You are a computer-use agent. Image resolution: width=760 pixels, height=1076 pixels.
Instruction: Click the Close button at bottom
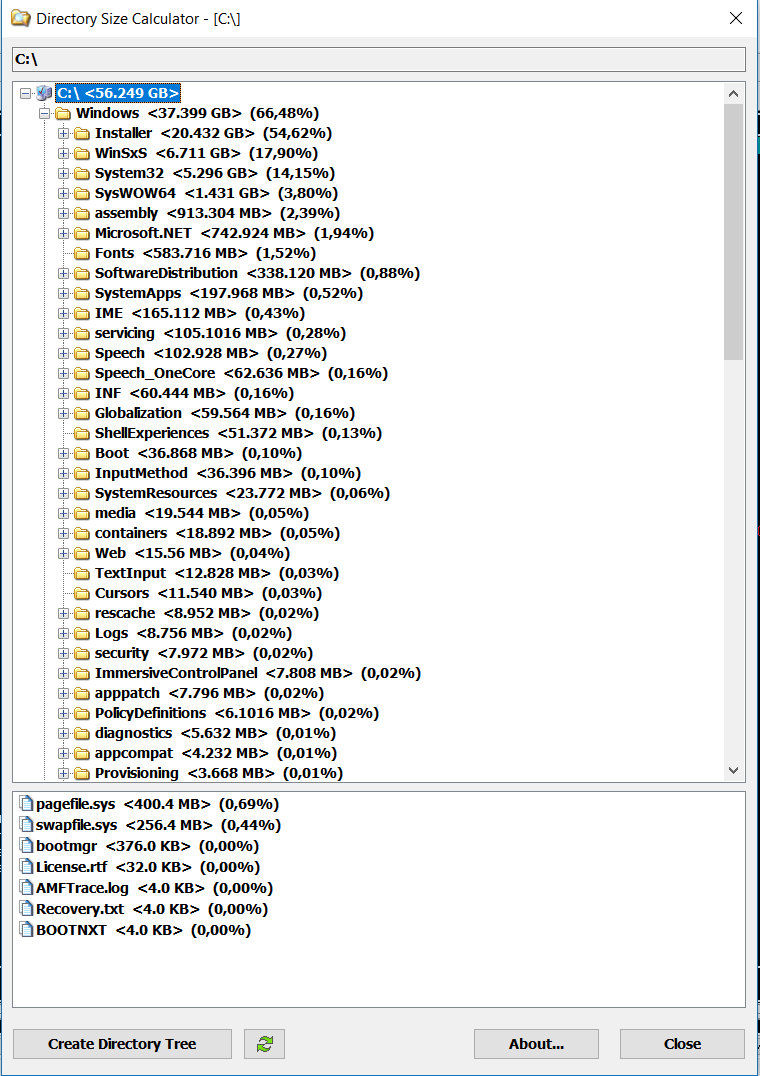pyautogui.click(x=682, y=1044)
